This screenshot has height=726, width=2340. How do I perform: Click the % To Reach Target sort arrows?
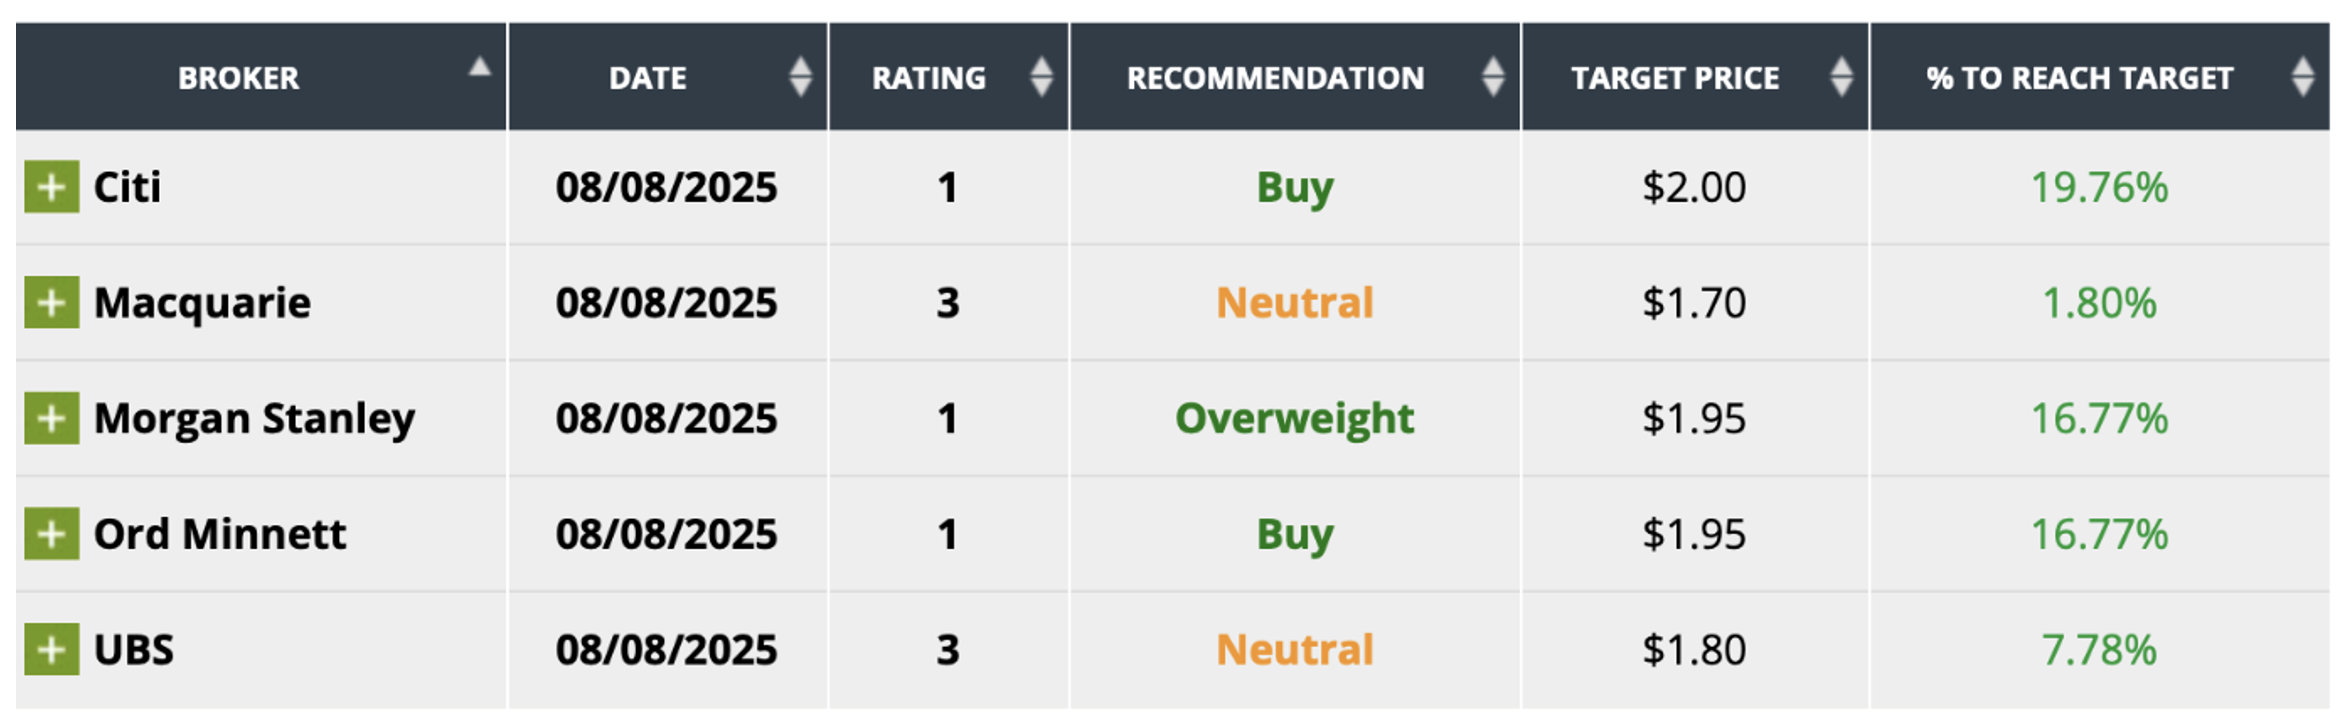click(2303, 77)
